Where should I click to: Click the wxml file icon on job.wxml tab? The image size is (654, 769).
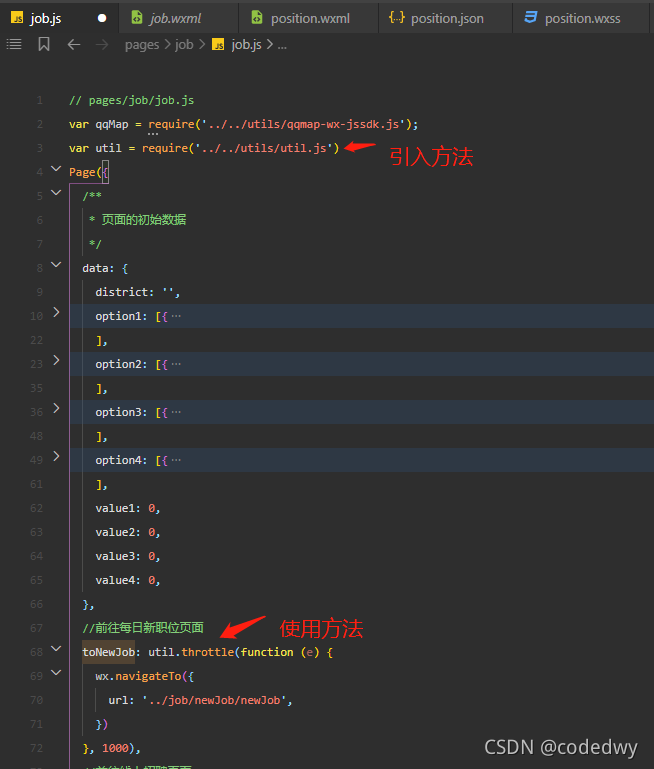coord(137,18)
